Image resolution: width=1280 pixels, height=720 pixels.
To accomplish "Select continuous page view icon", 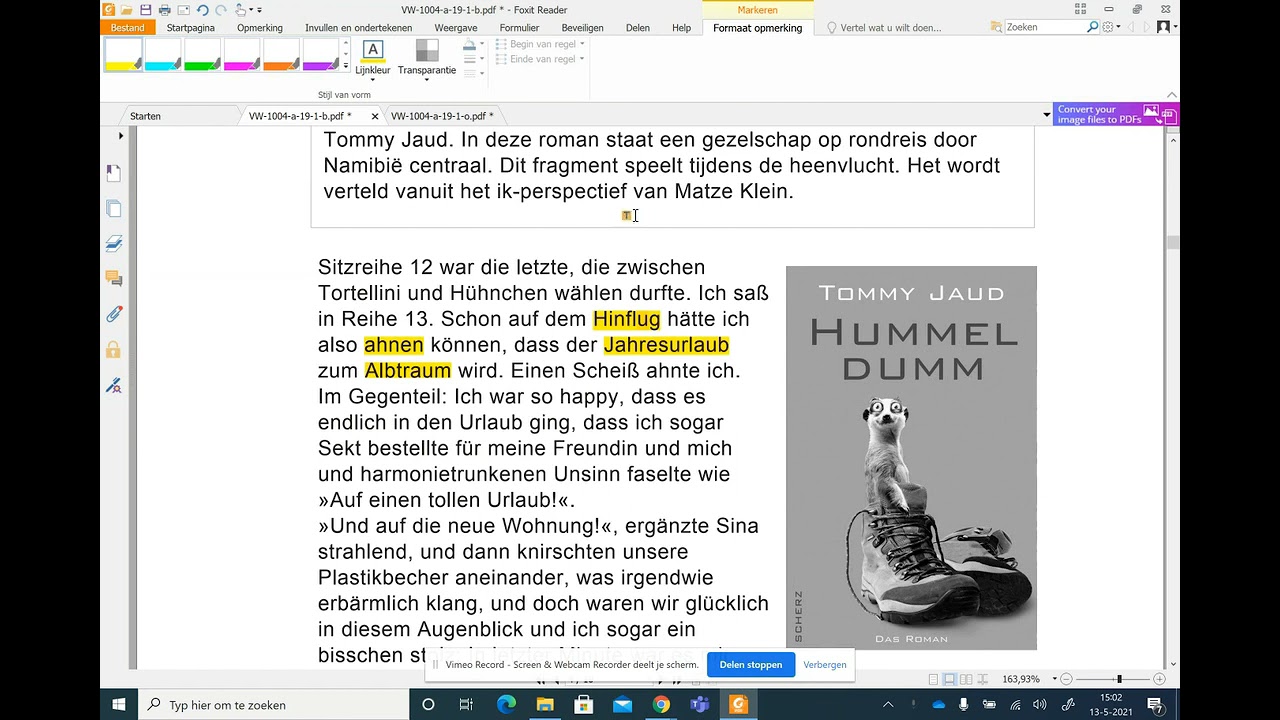I will point(949,679).
